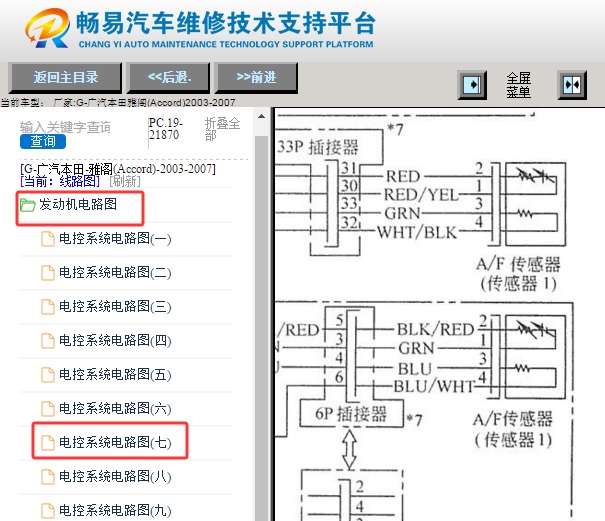
Task: Click the right-arrow panel icon
Action: pos(472,85)
